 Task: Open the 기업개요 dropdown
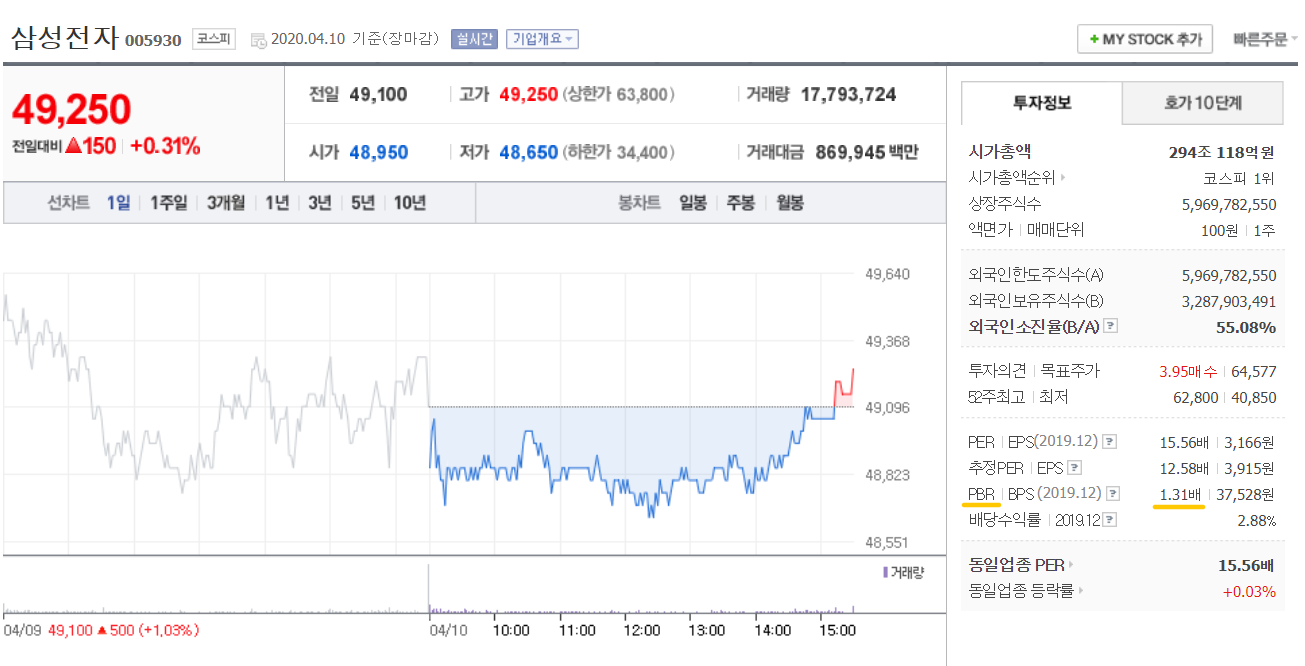coord(542,39)
